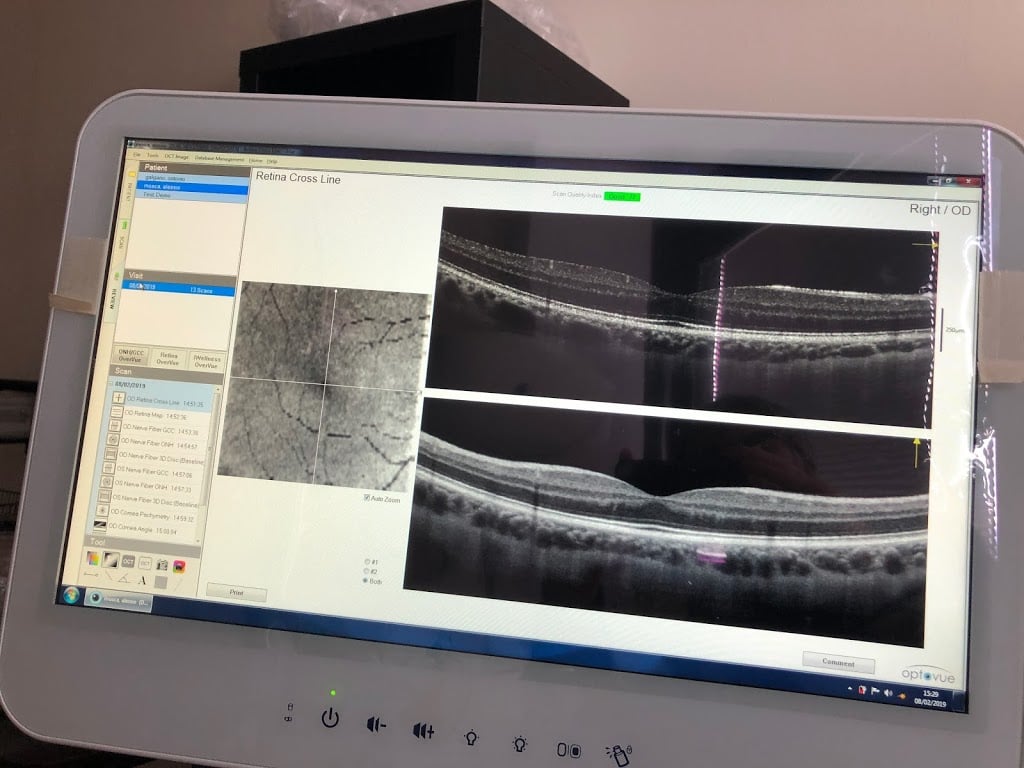
Task: Select the text annotation A tool
Action: coord(142,580)
